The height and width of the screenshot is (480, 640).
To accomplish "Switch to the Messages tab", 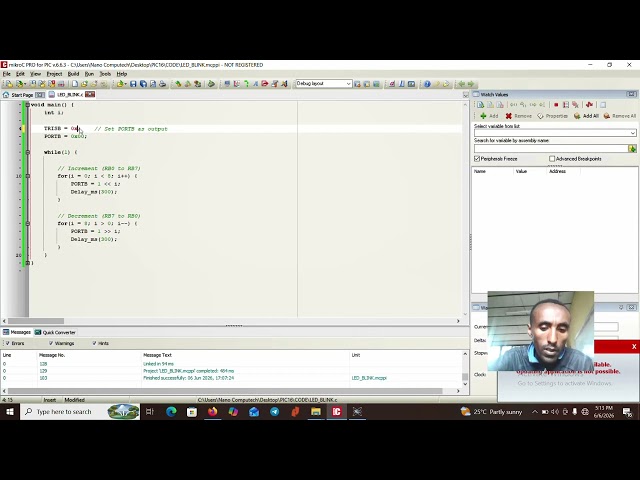I will 17,332.
